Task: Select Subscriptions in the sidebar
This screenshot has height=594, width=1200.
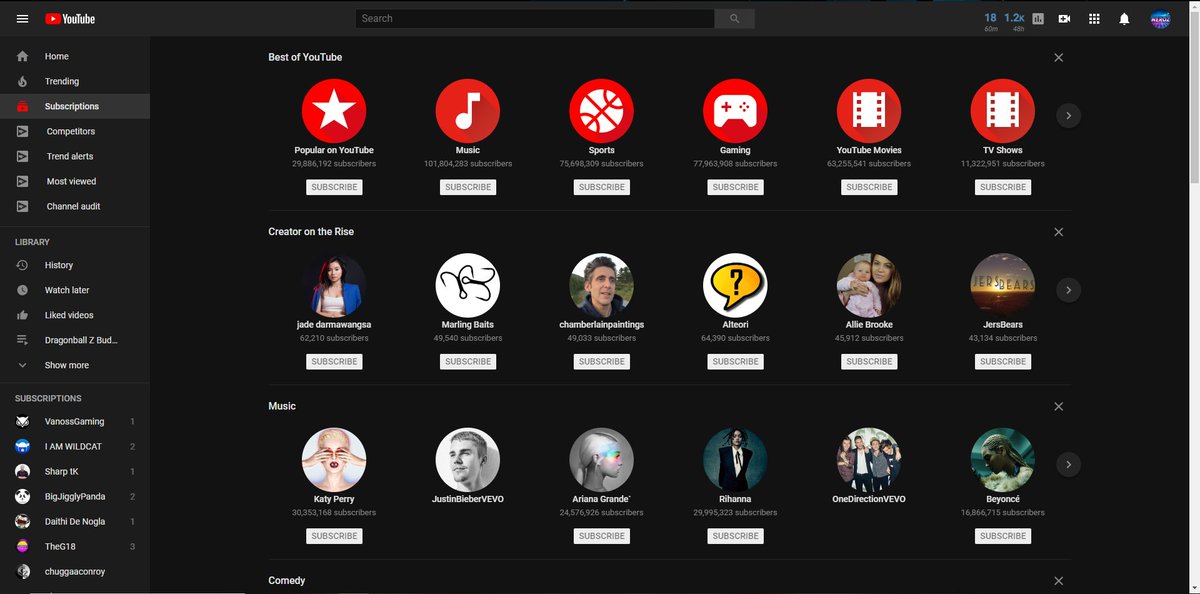Action: (x=75, y=106)
